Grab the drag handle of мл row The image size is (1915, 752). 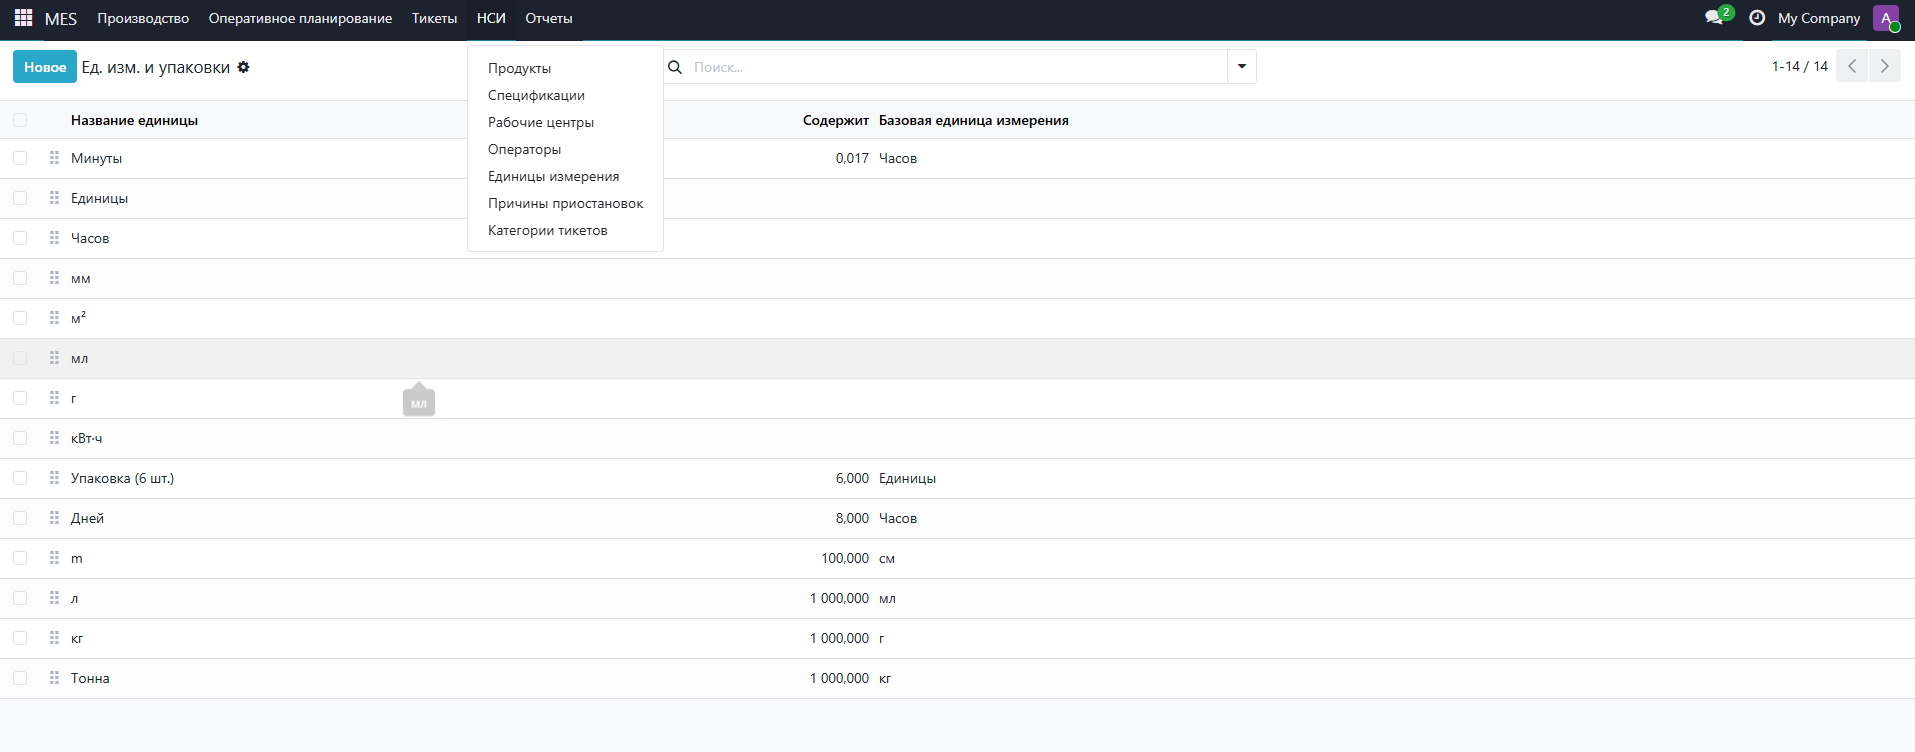pos(54,358)
